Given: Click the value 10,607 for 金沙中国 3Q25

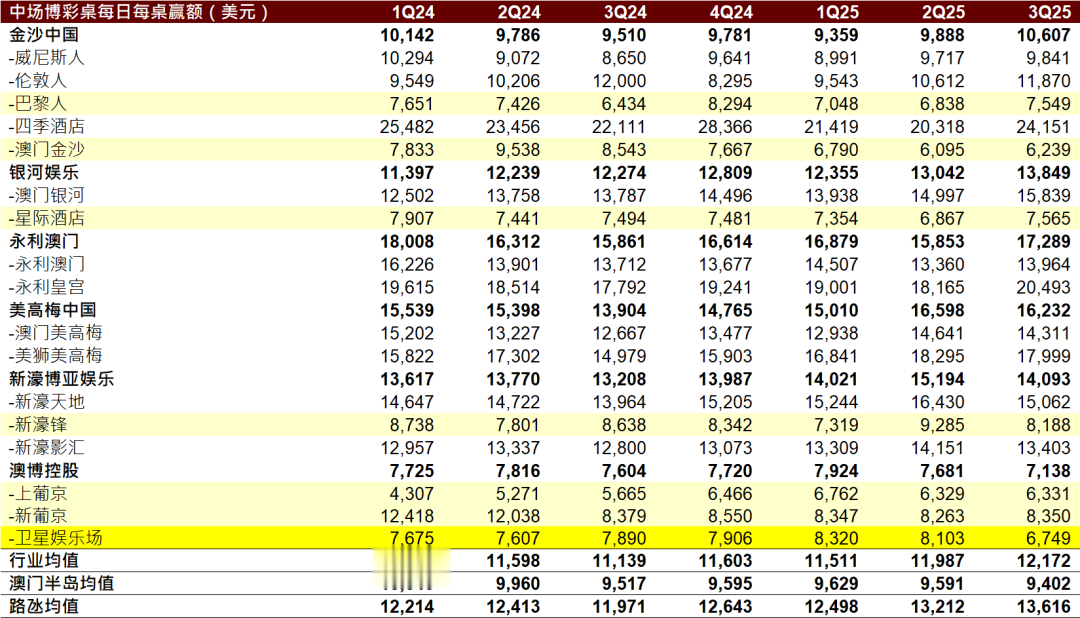Looking at the screenshot, I should click(x=1043, y=35).
